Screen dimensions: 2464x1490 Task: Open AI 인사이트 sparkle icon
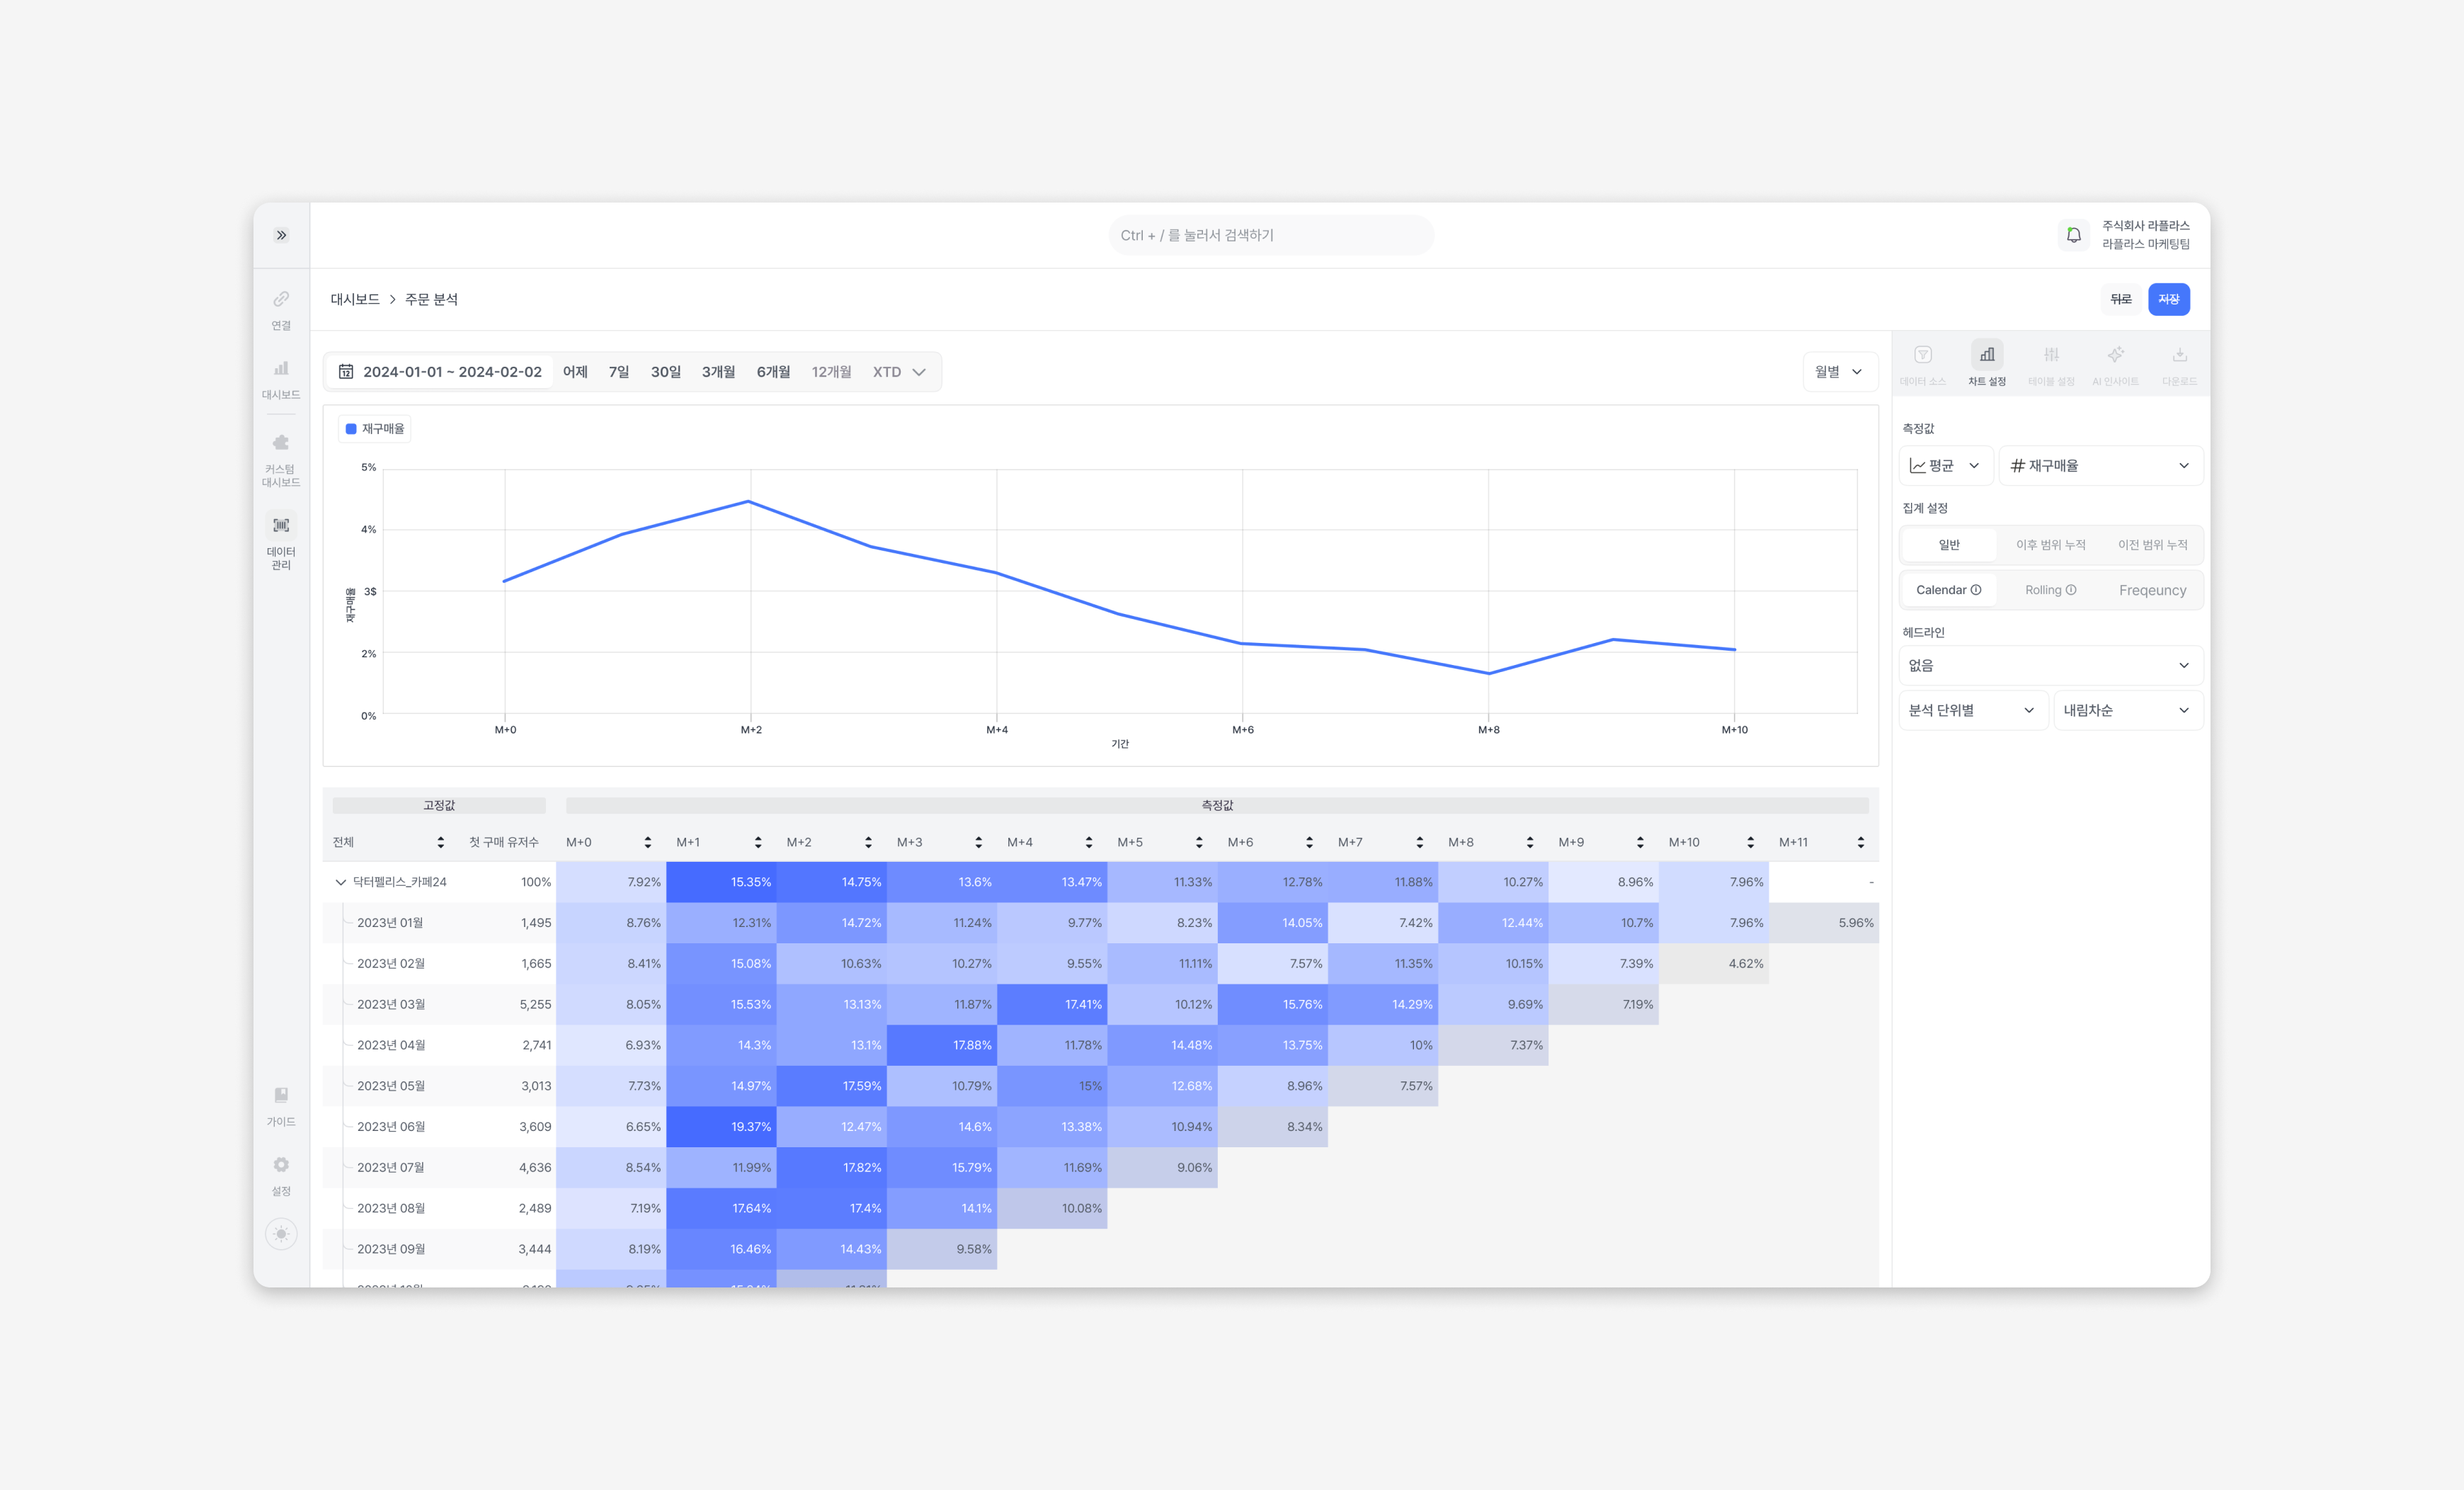pyautogui.click(x=2115, y=356)
